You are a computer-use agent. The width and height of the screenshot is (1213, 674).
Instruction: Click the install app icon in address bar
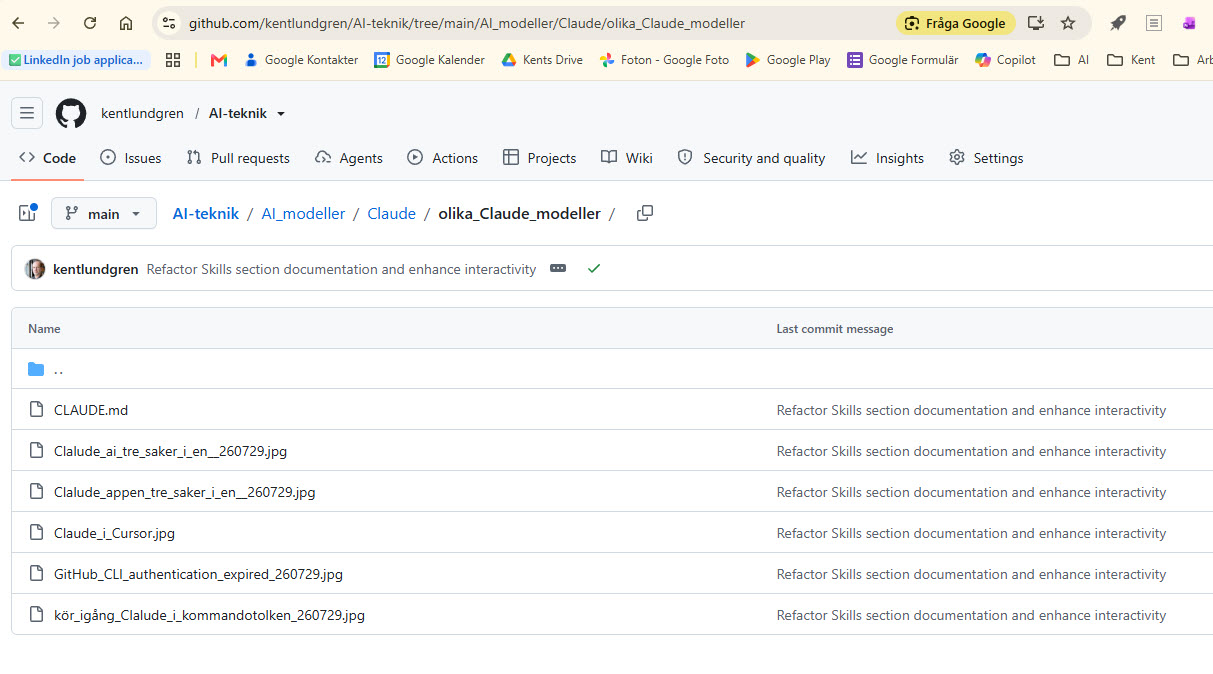[x=1036, y=23]
